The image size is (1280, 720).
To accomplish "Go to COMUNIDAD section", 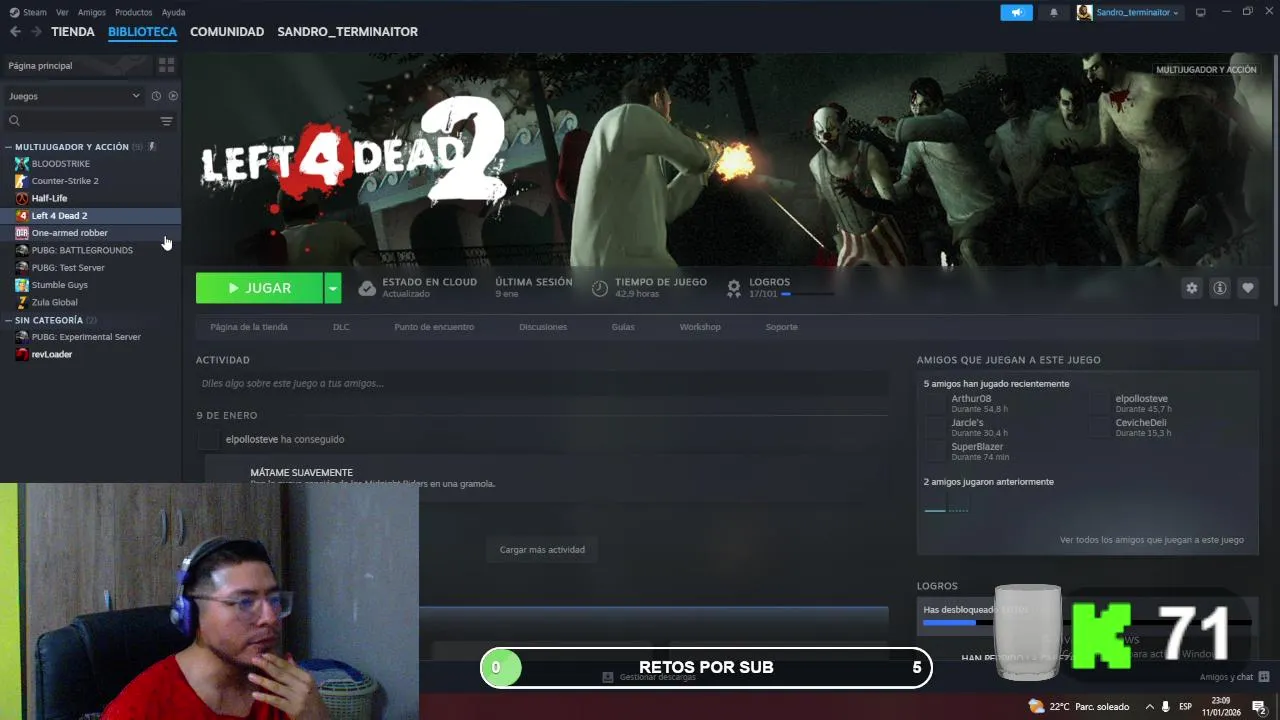I will point(227,32).
